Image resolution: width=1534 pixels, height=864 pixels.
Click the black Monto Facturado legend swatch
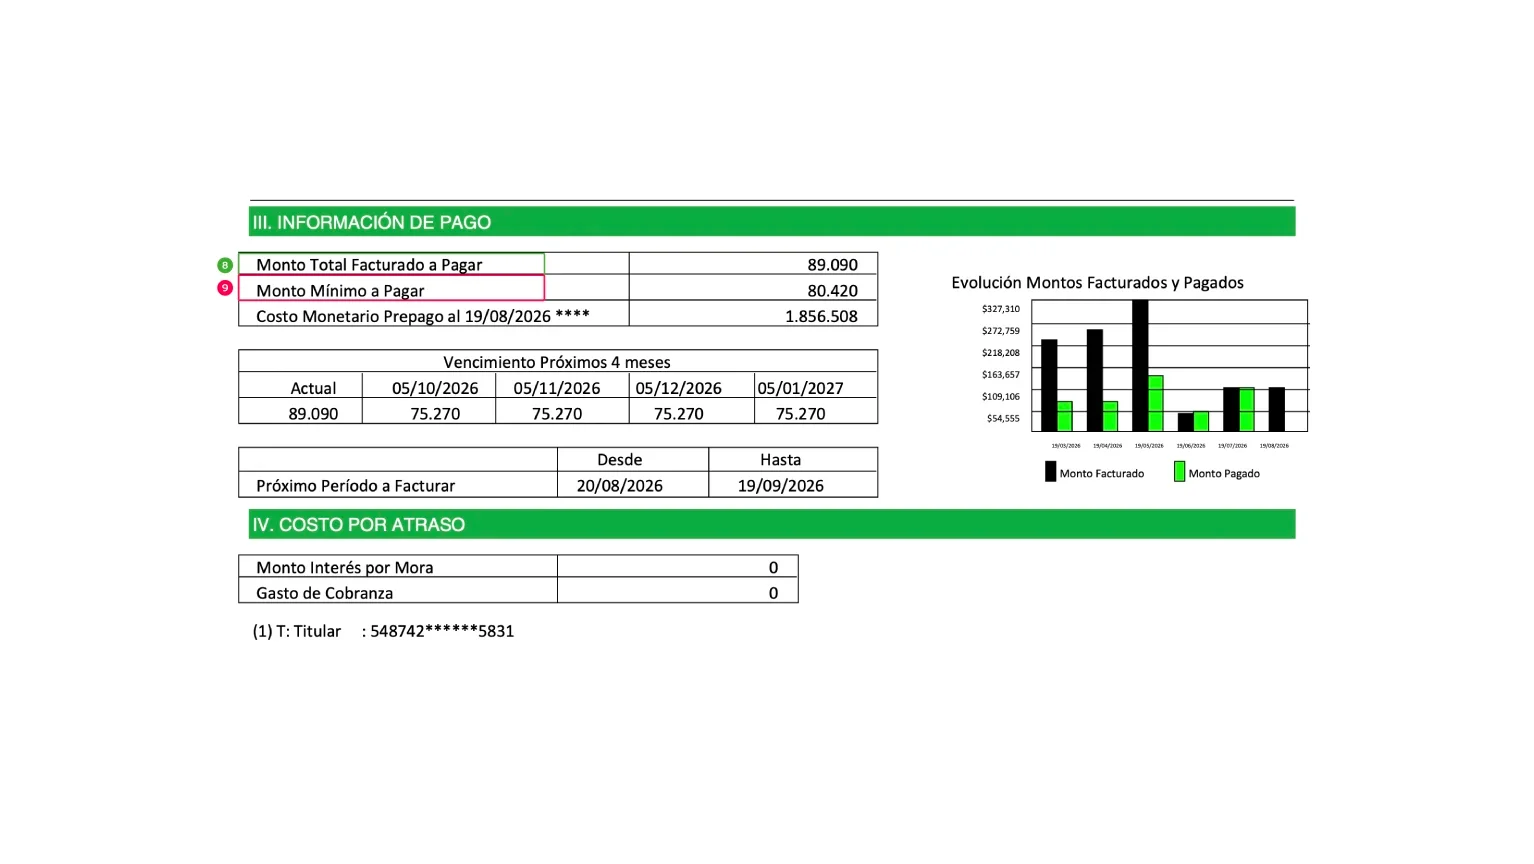[1050, 472]
